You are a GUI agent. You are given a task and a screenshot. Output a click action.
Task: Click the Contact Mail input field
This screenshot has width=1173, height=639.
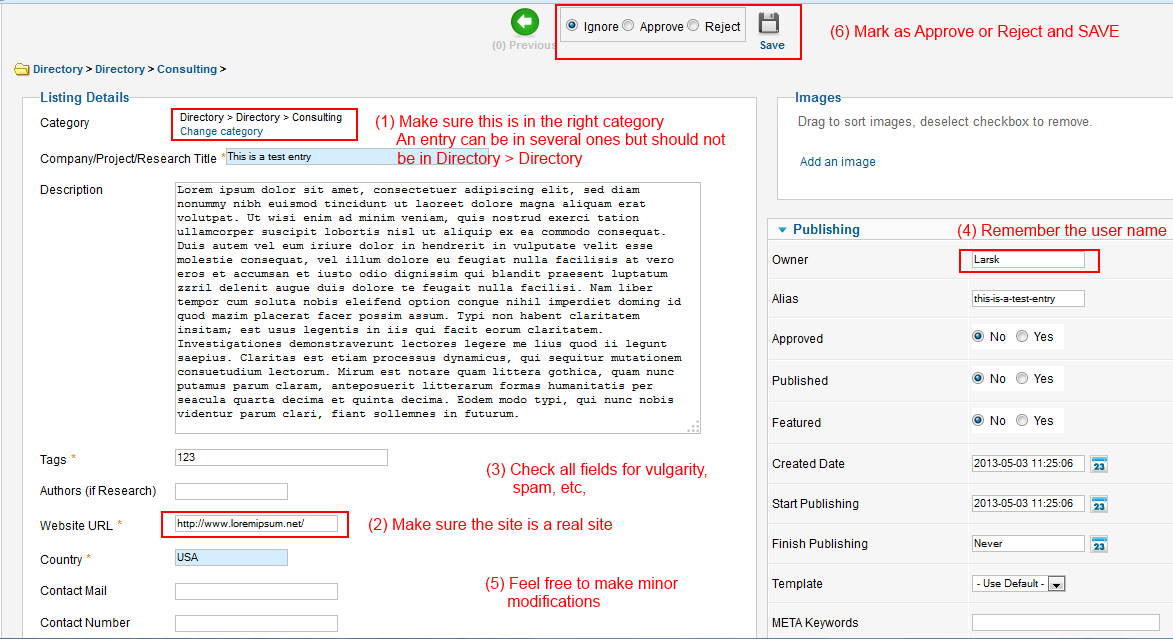click(x=256, y=591)
